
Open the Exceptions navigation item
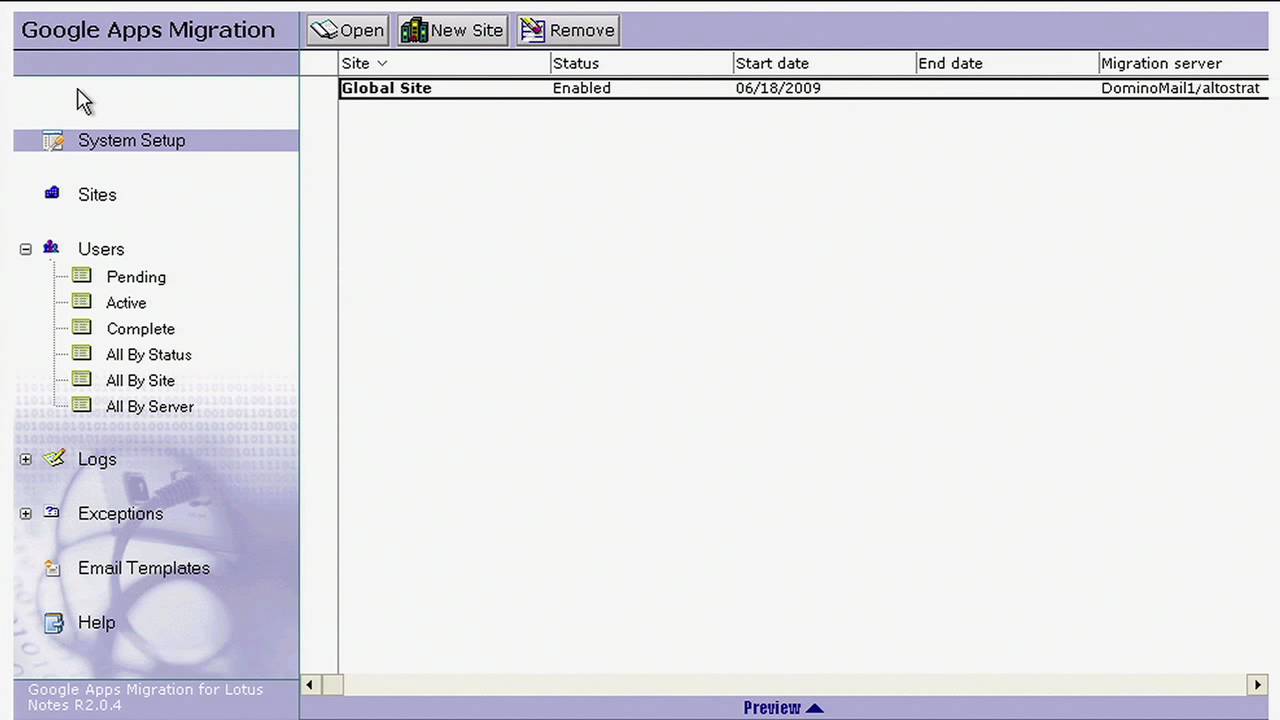coord(120,513)
